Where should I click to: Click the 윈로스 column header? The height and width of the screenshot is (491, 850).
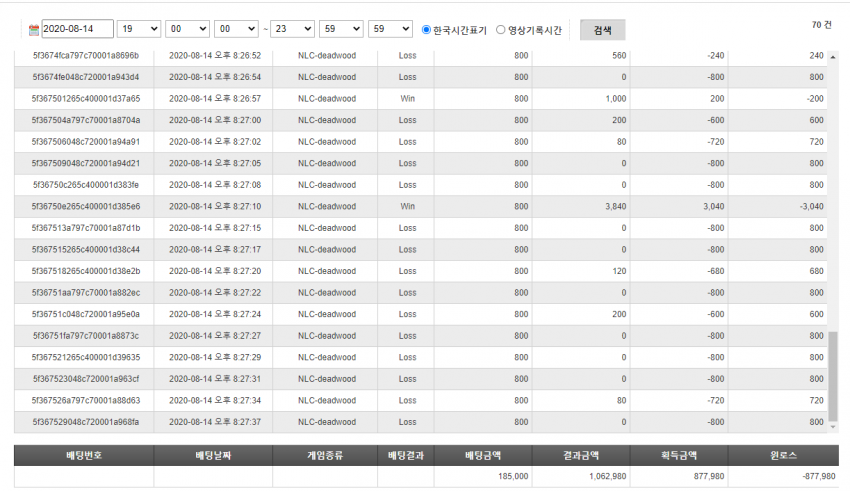[x=783, y=455]
